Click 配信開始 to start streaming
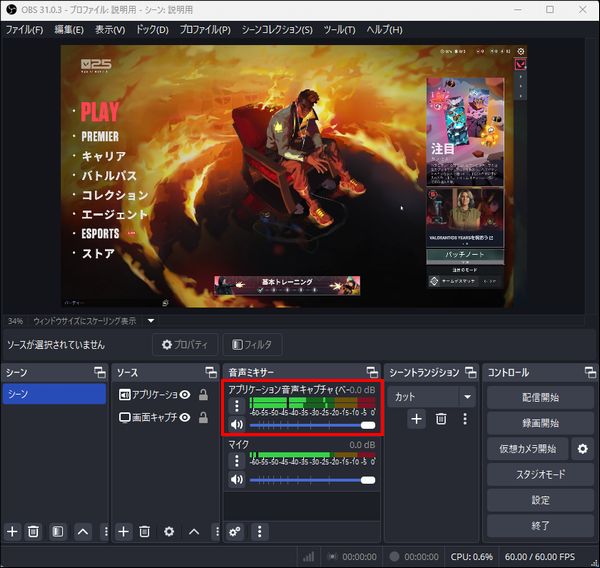The image size is (600, 568). [x=540, y=398]
